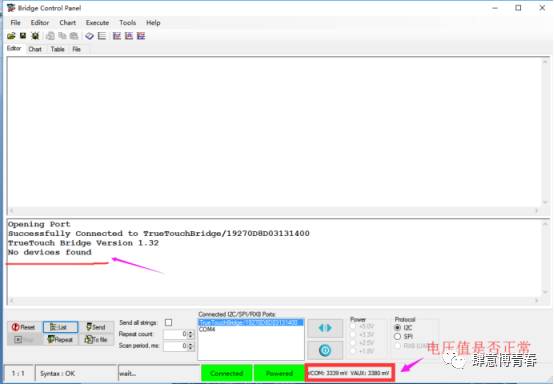Click the bug-shaped toolbar icon
This screenshot has width=554, height=385.
point(35,36)
